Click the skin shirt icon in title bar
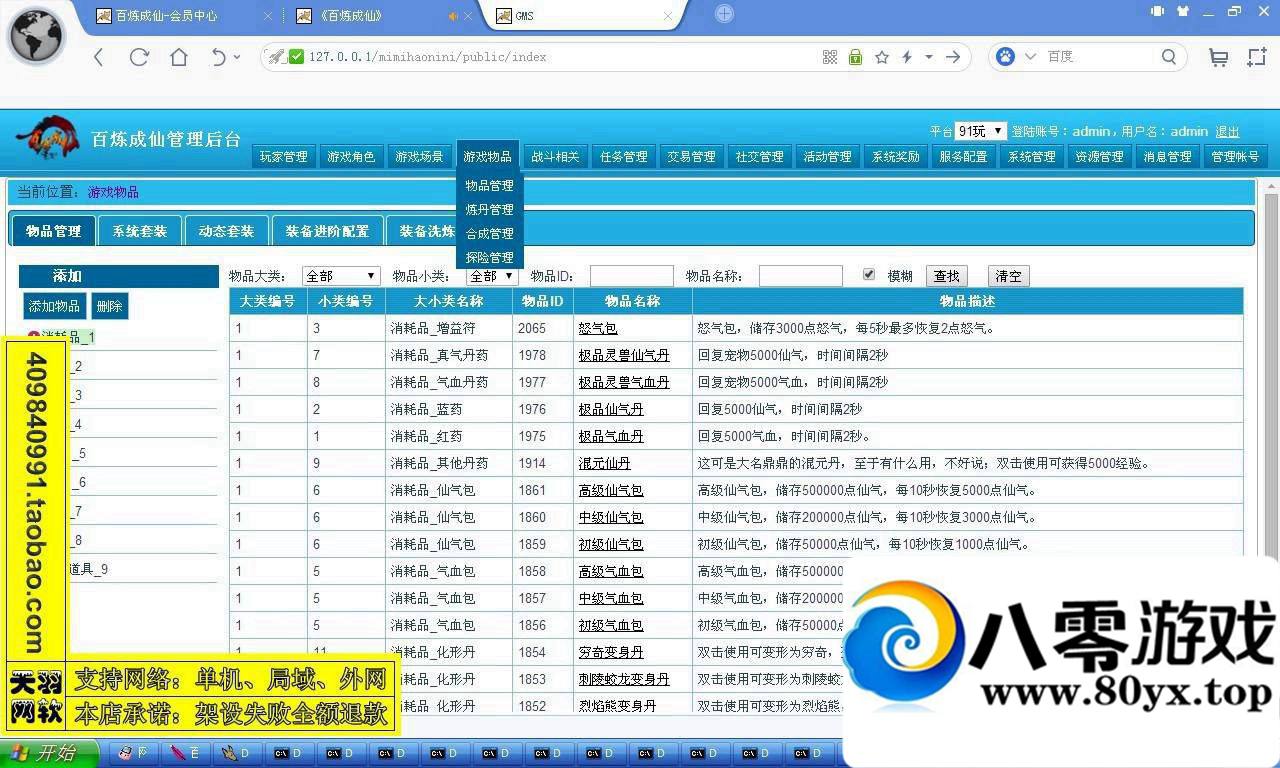1280x768 pixels. (1183, 11)
